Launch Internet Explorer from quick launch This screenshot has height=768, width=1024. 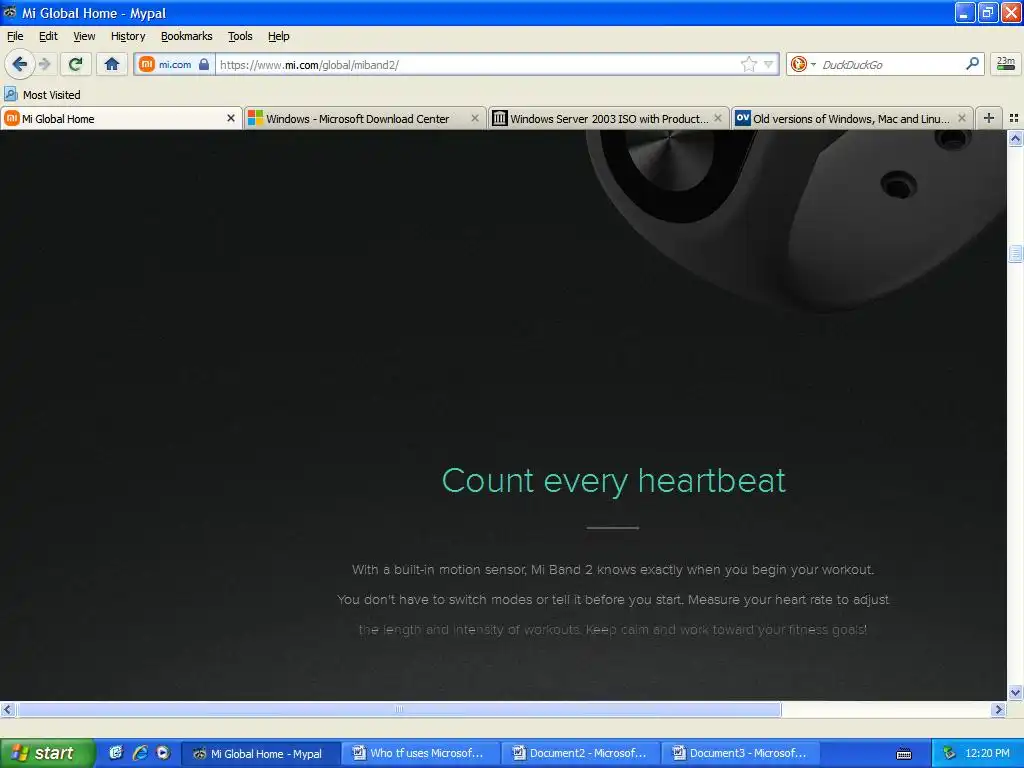click(140, 753)
